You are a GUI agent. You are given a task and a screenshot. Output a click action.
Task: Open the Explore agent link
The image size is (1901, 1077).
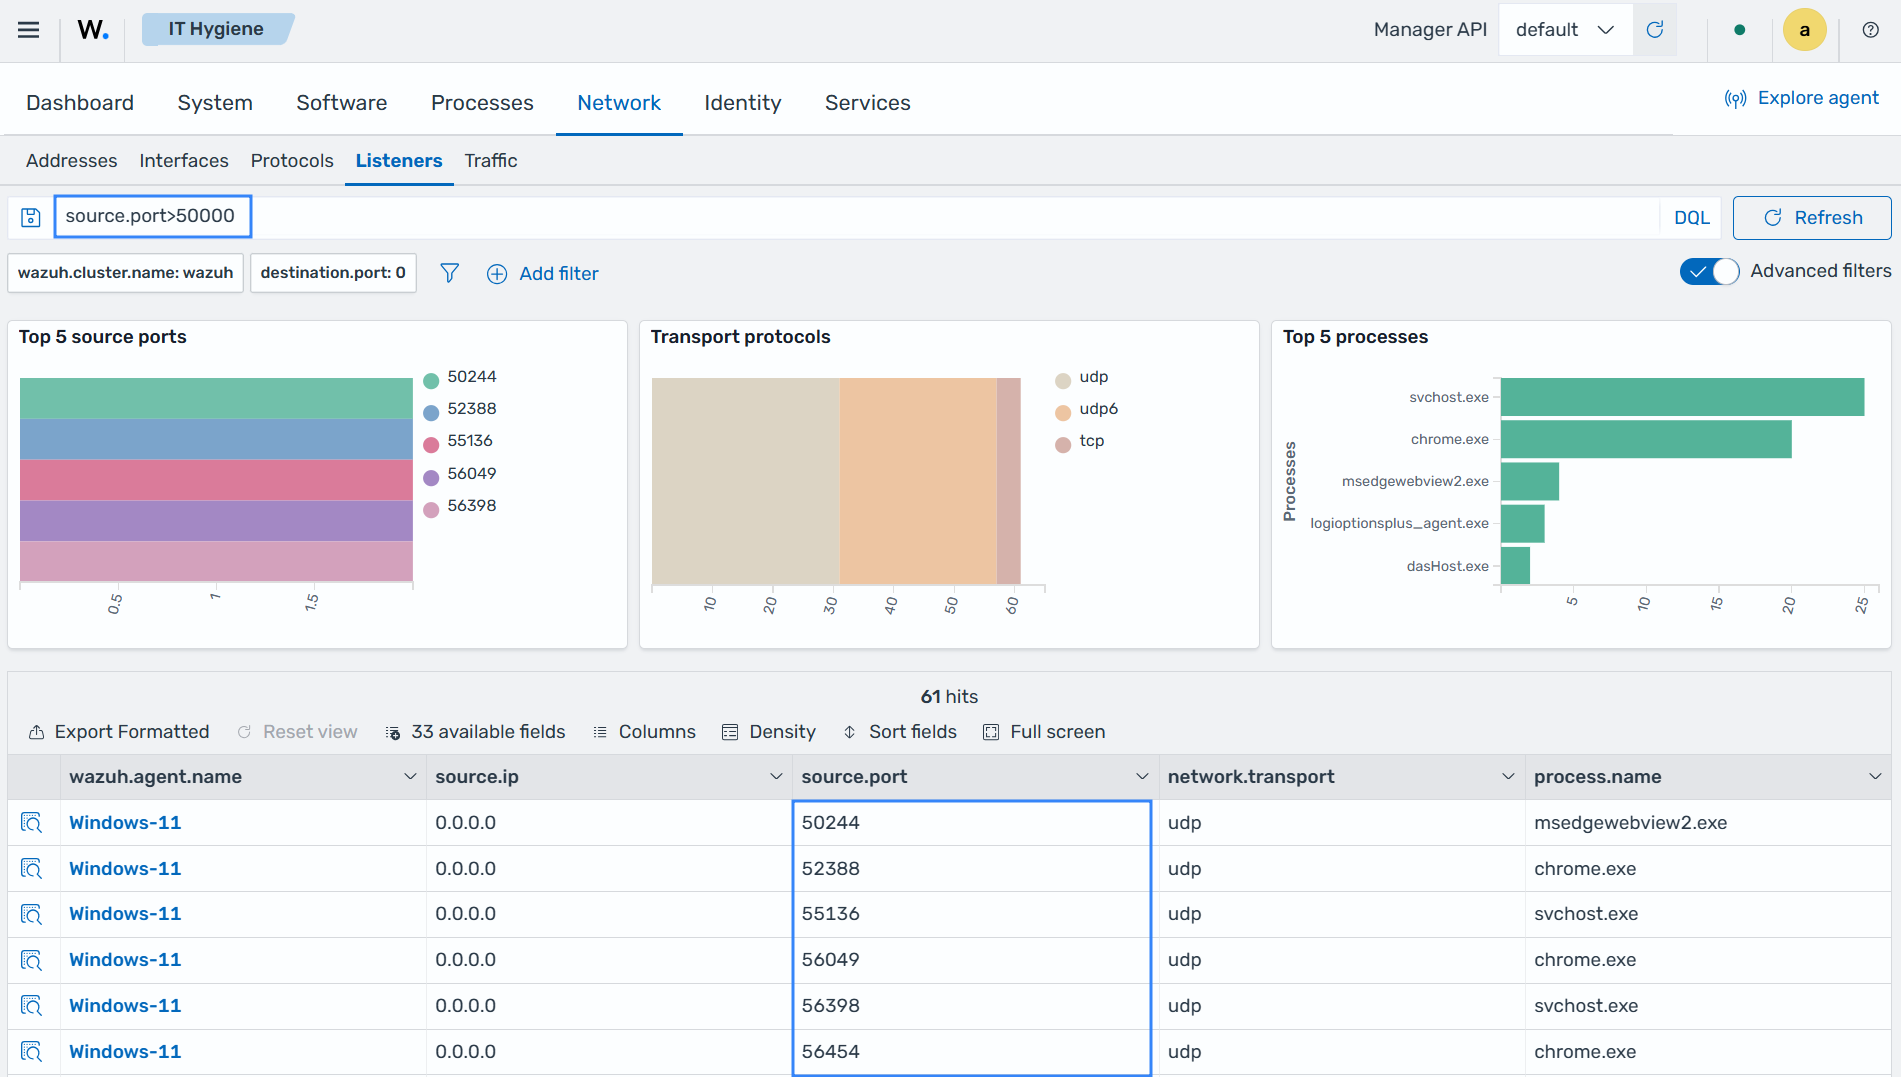click(x=1801, y=98)
